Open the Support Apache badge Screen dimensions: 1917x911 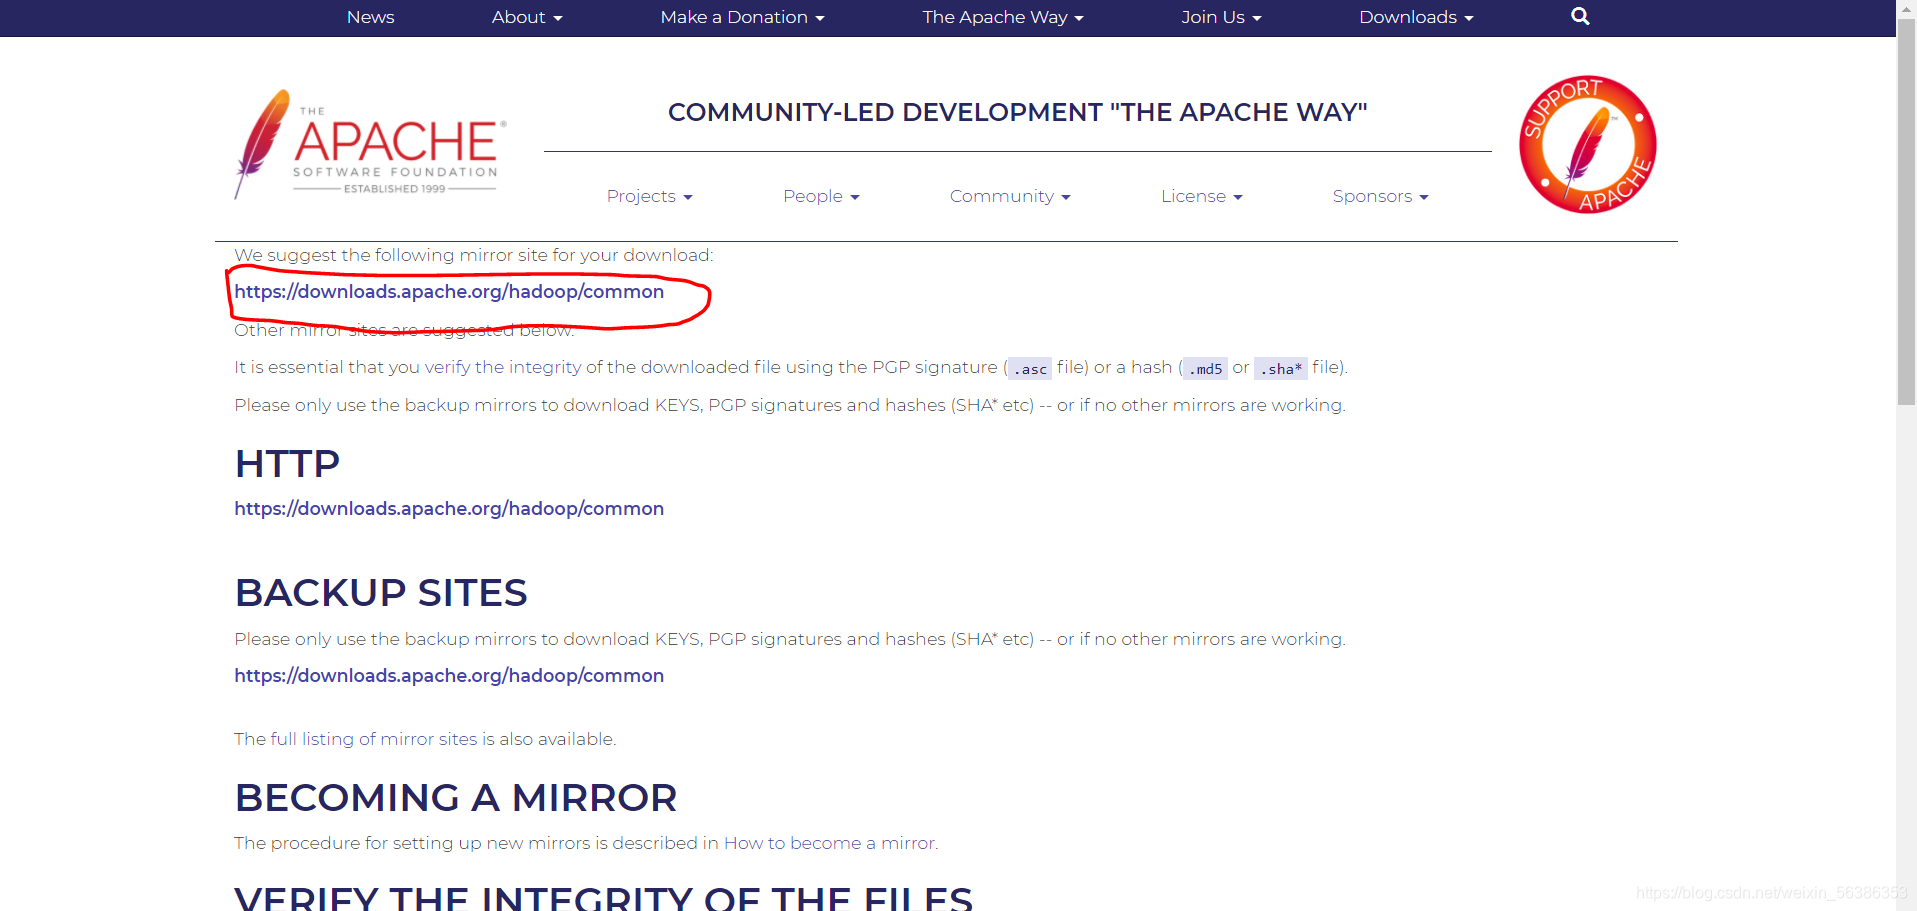pos(1587,144)
